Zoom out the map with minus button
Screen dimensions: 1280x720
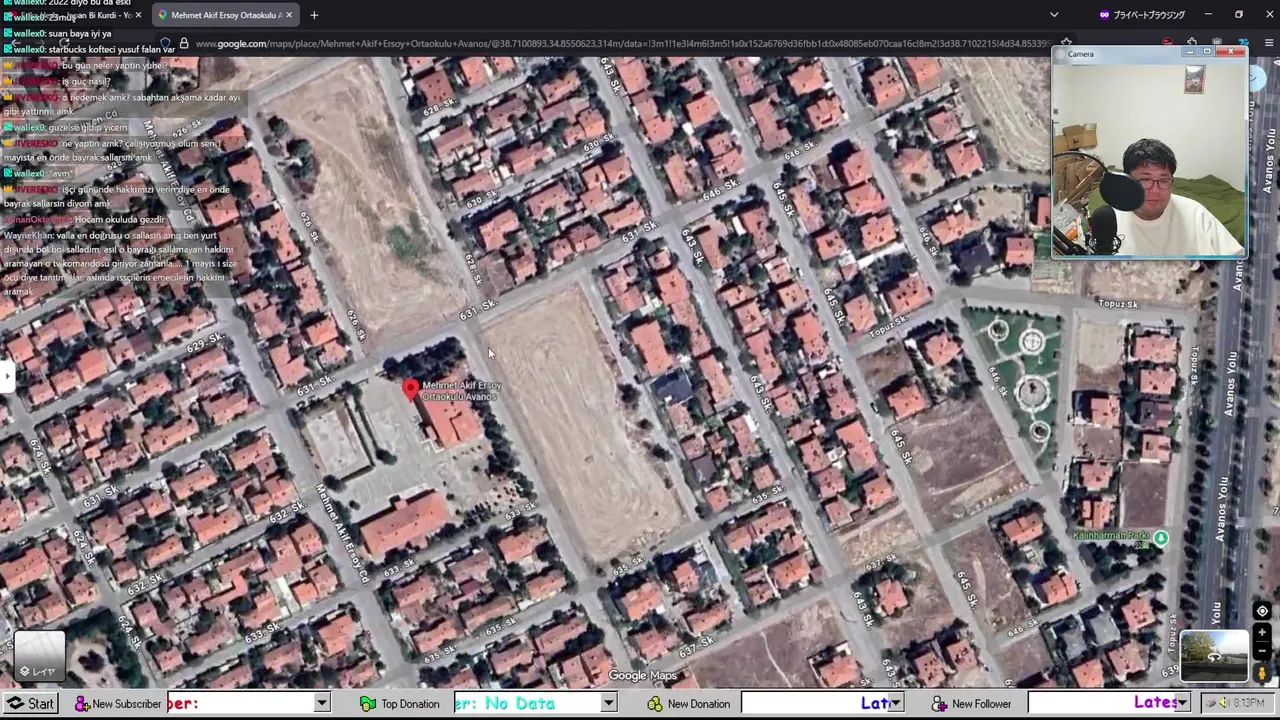1262,650
